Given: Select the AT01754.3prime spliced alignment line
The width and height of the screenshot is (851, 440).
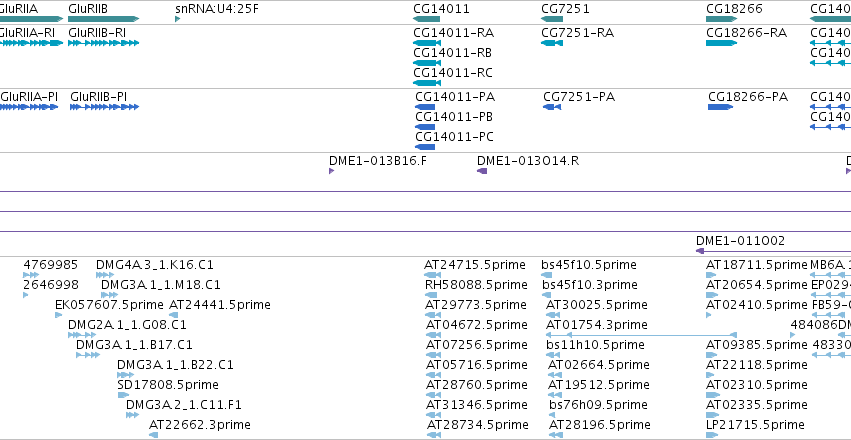Looking at the screenshot, I should (x=641, y=335).
